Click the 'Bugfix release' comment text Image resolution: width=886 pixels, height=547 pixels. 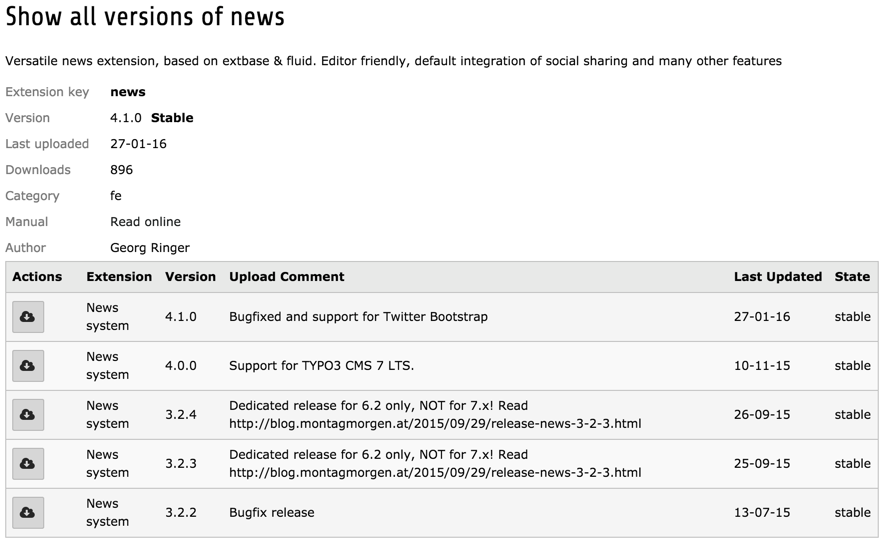[271, 513]
